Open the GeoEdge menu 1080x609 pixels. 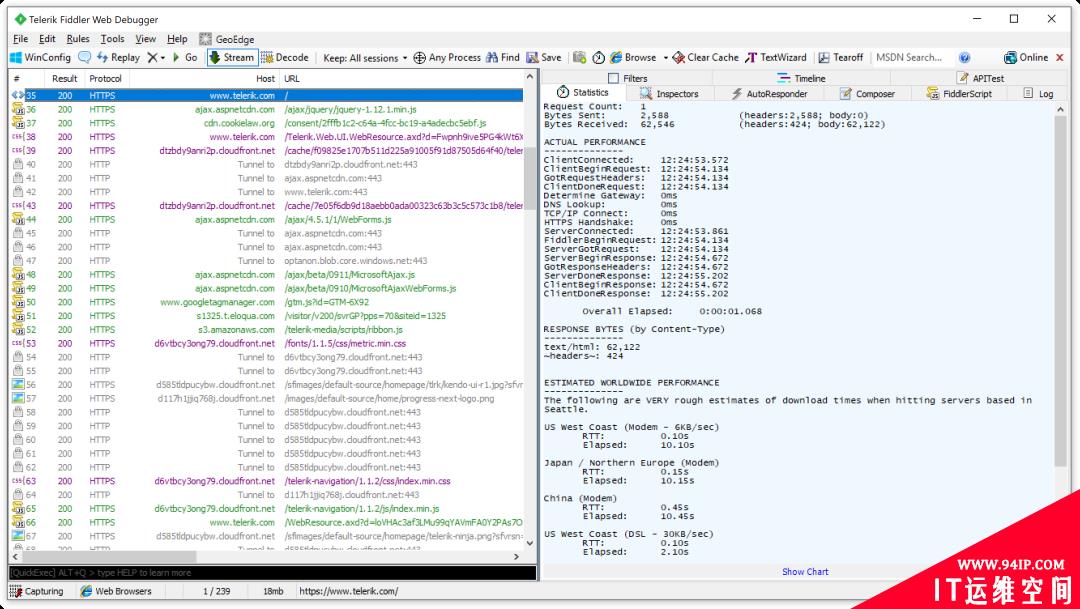(x=227, y=39)
